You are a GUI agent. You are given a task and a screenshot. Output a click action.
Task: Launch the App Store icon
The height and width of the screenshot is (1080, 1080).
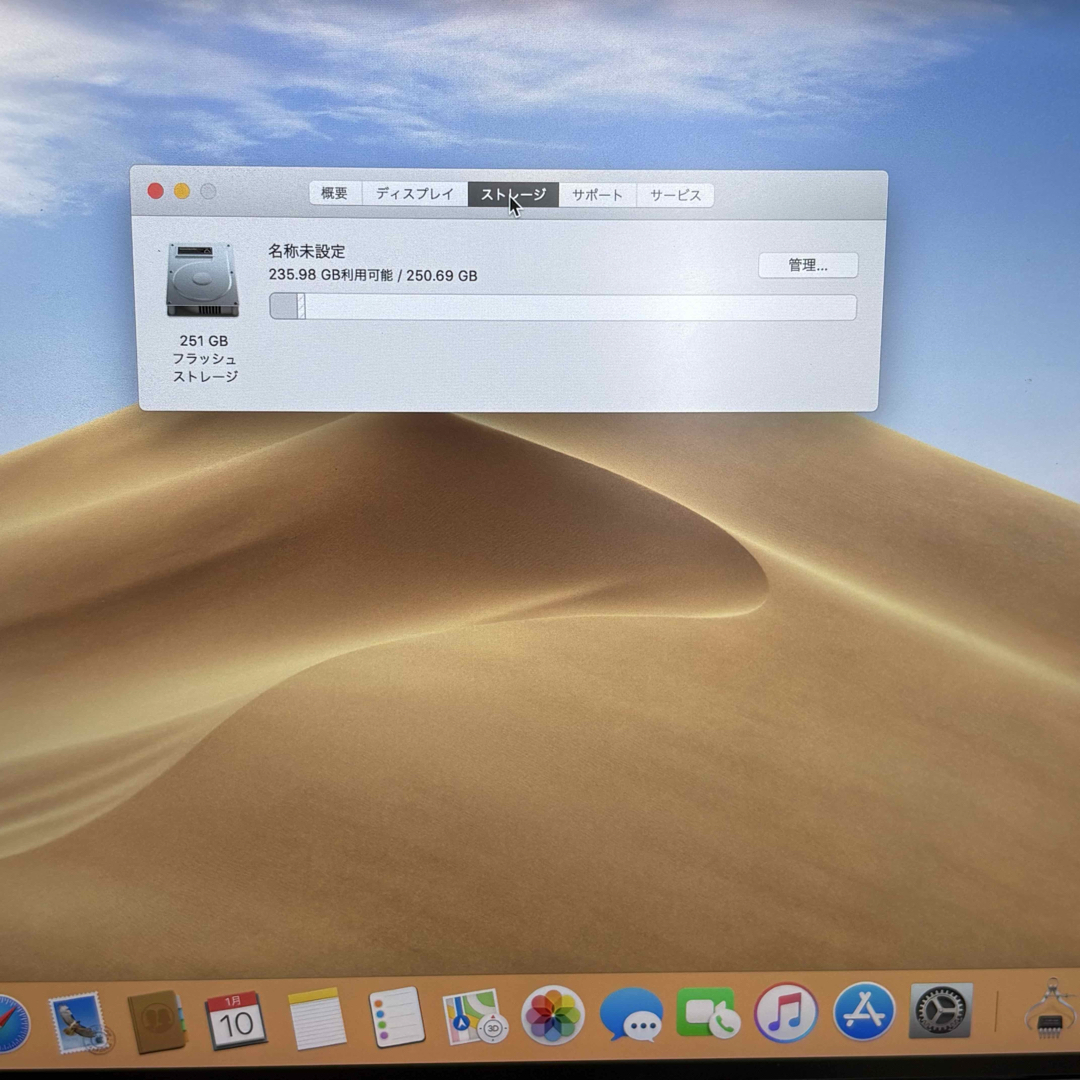point(864,1012)
